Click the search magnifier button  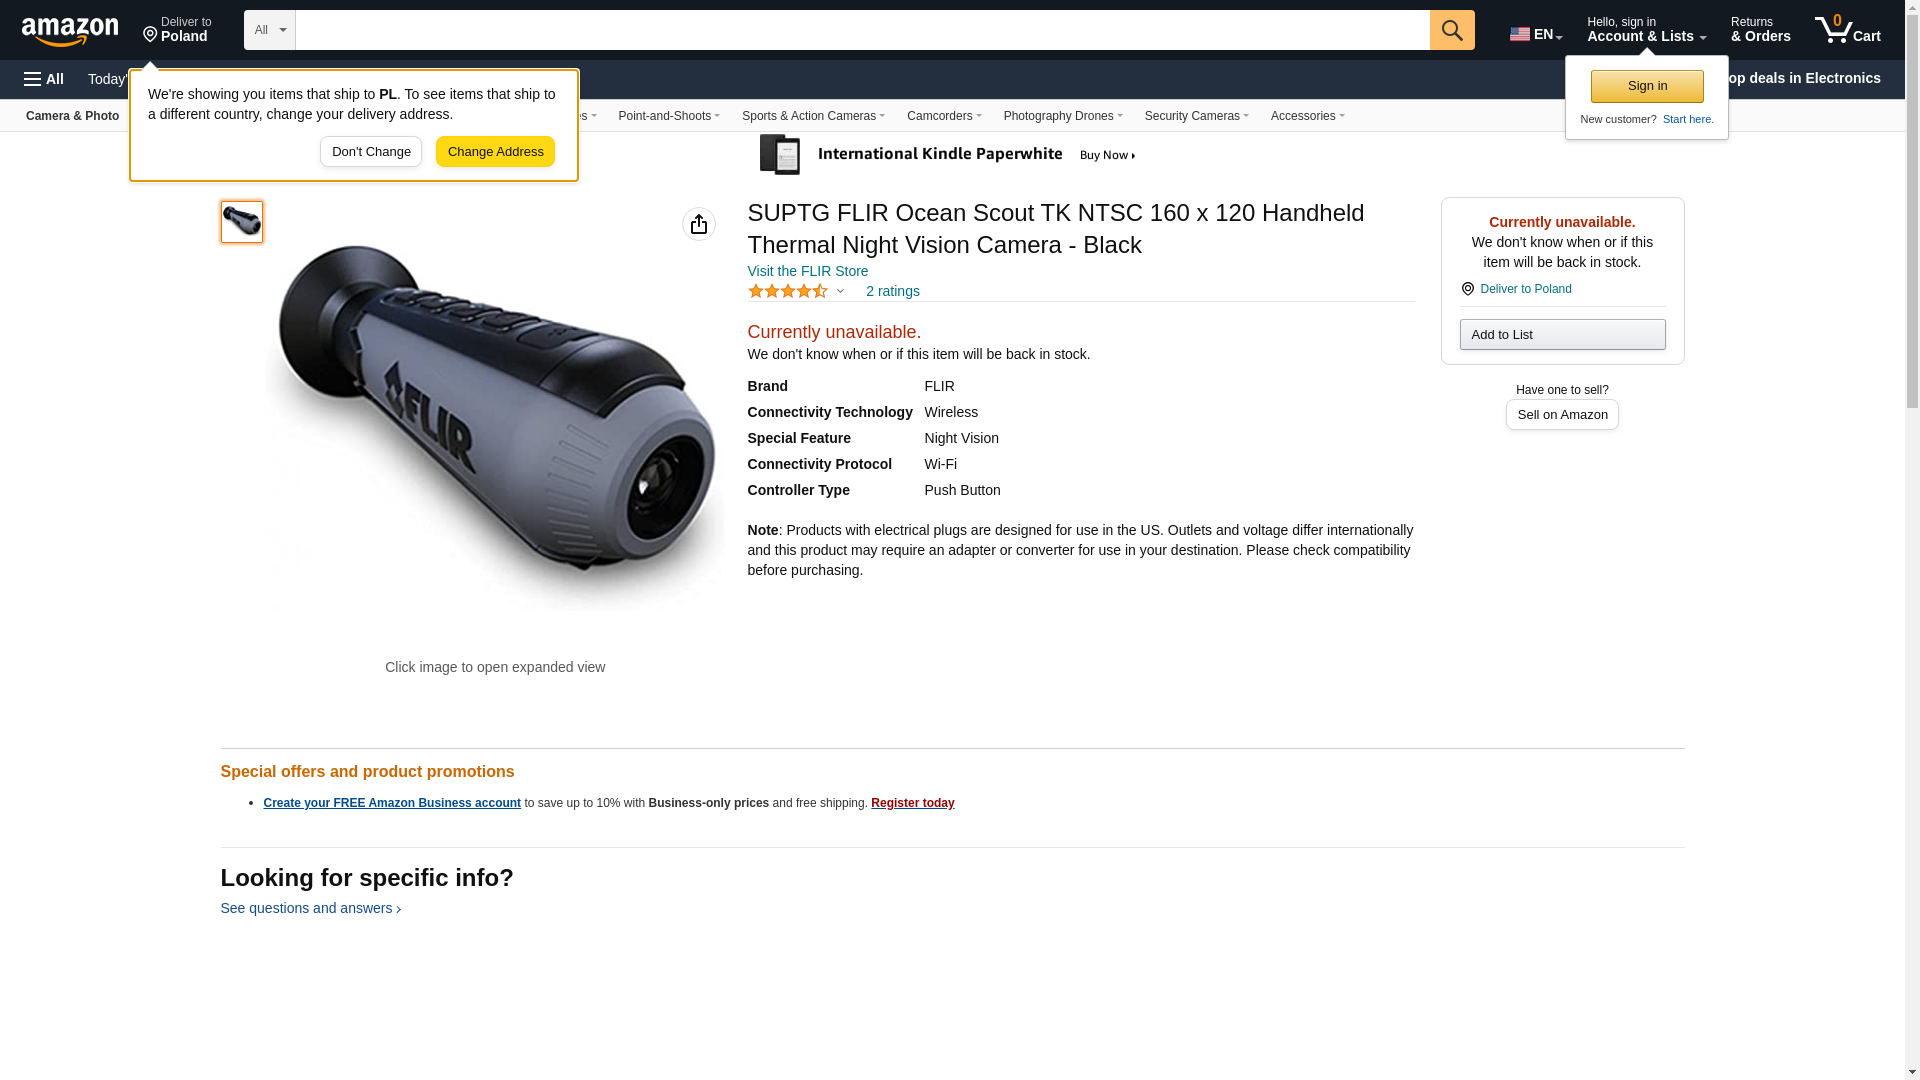[x=1452, y=30]
